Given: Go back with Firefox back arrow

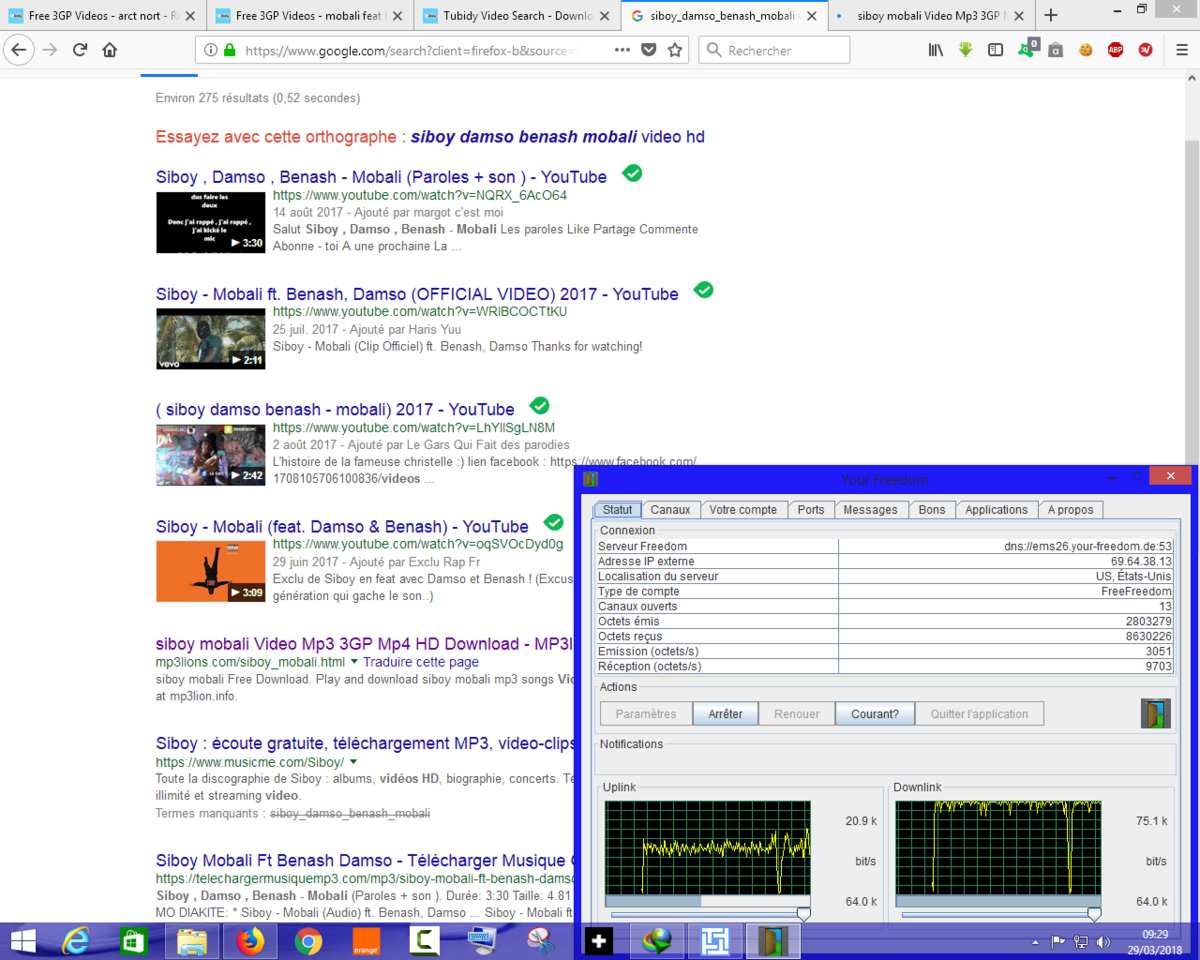Looking at the screenshot, I should [19, 50].
